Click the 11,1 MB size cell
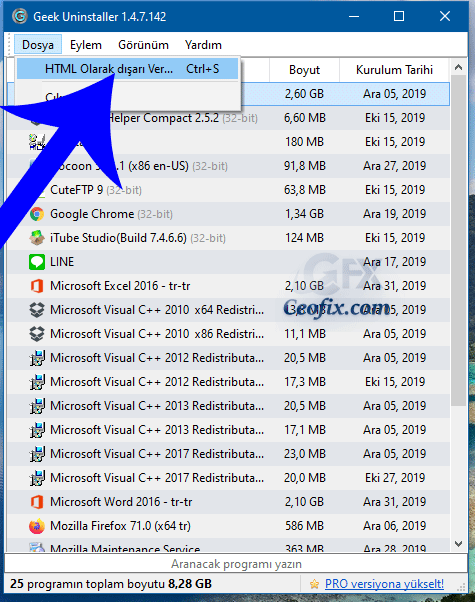Screen dimensions: 475x602 305,334
